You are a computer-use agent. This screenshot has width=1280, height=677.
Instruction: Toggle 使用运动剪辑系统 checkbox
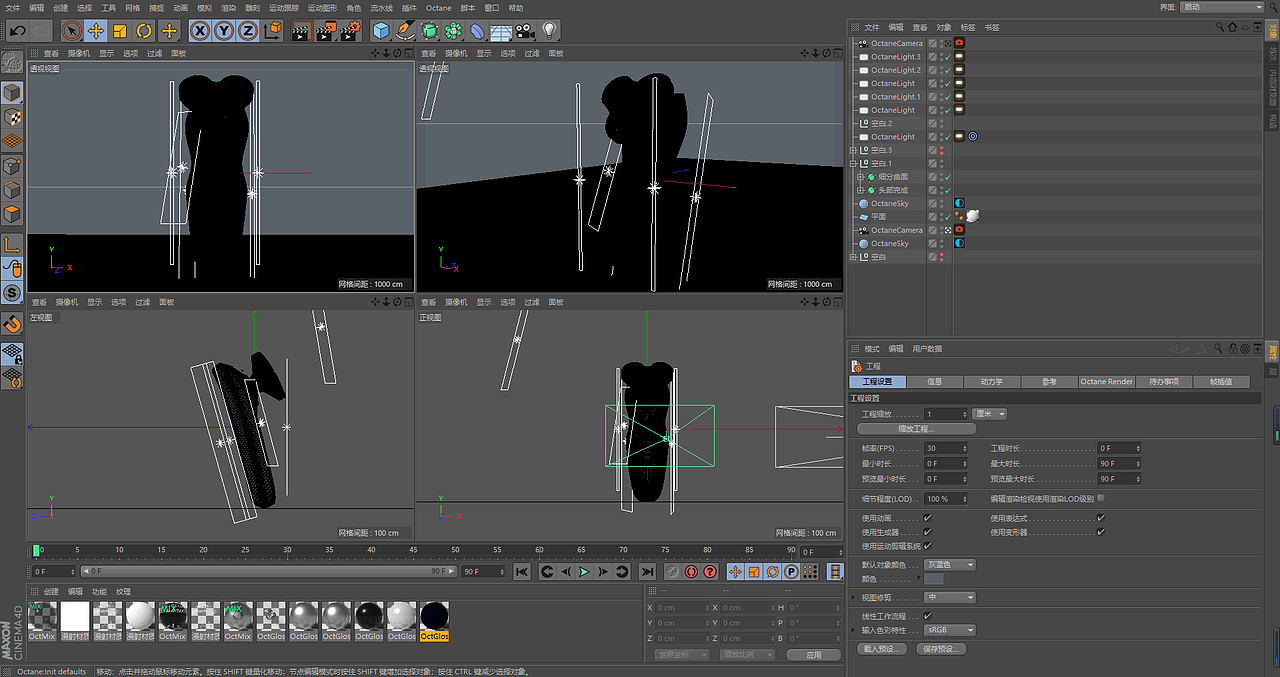927,546
